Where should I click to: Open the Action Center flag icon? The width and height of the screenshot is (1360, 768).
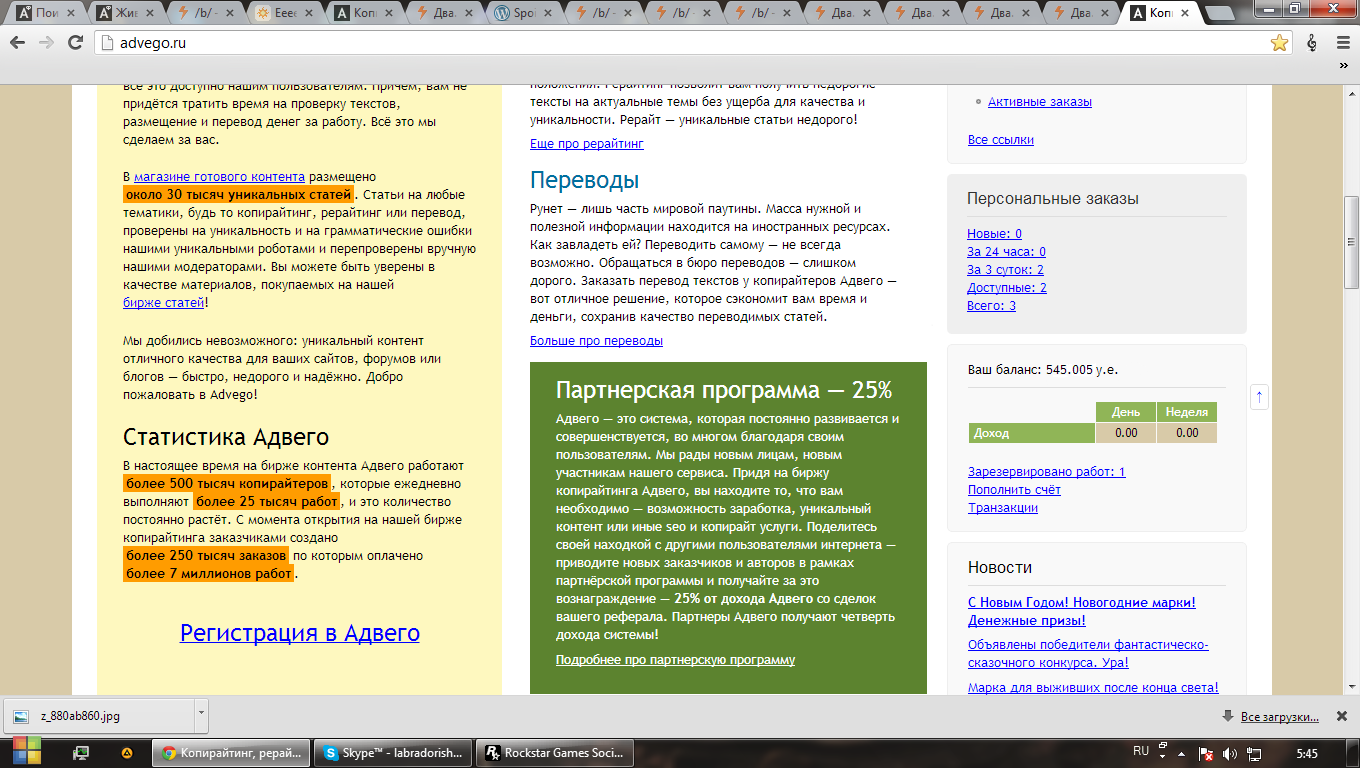click(x=1206, y=752)
